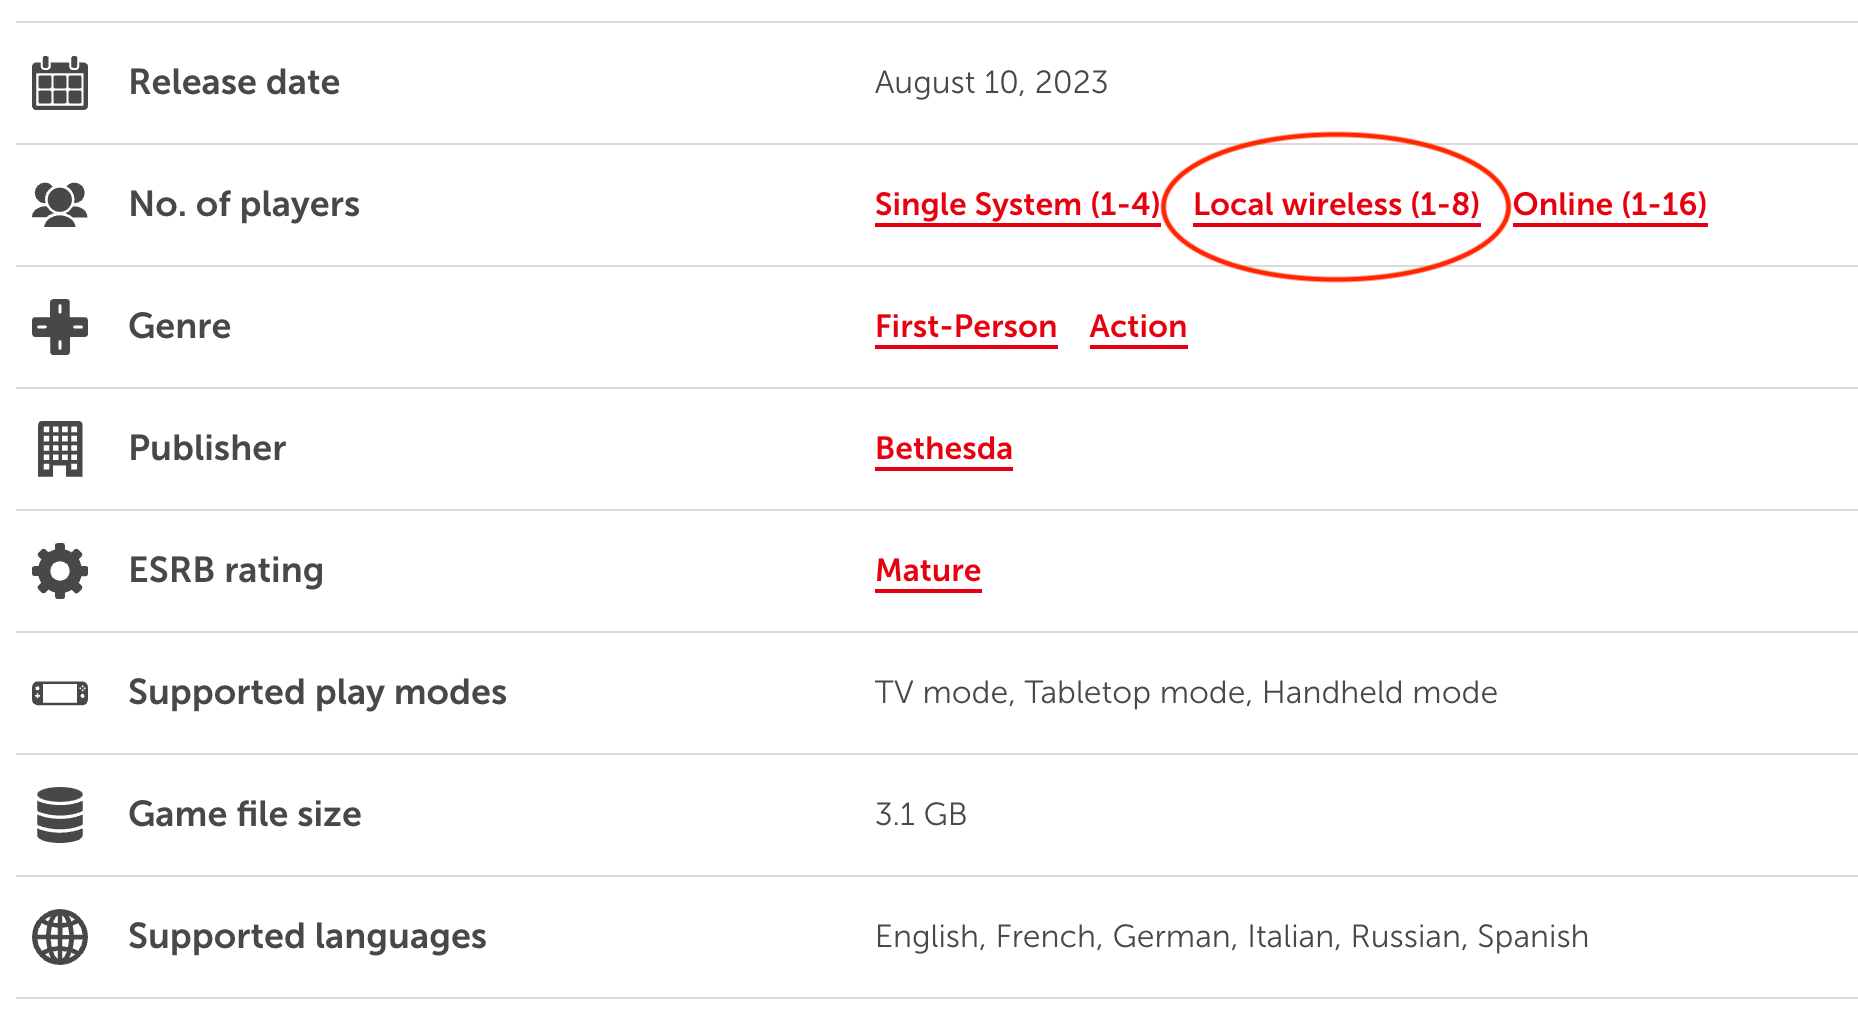Image resolution: width=1858 pixels, height=1028 pixels.
Task: Browse the First-Person genre link
Action: (966, 327)
